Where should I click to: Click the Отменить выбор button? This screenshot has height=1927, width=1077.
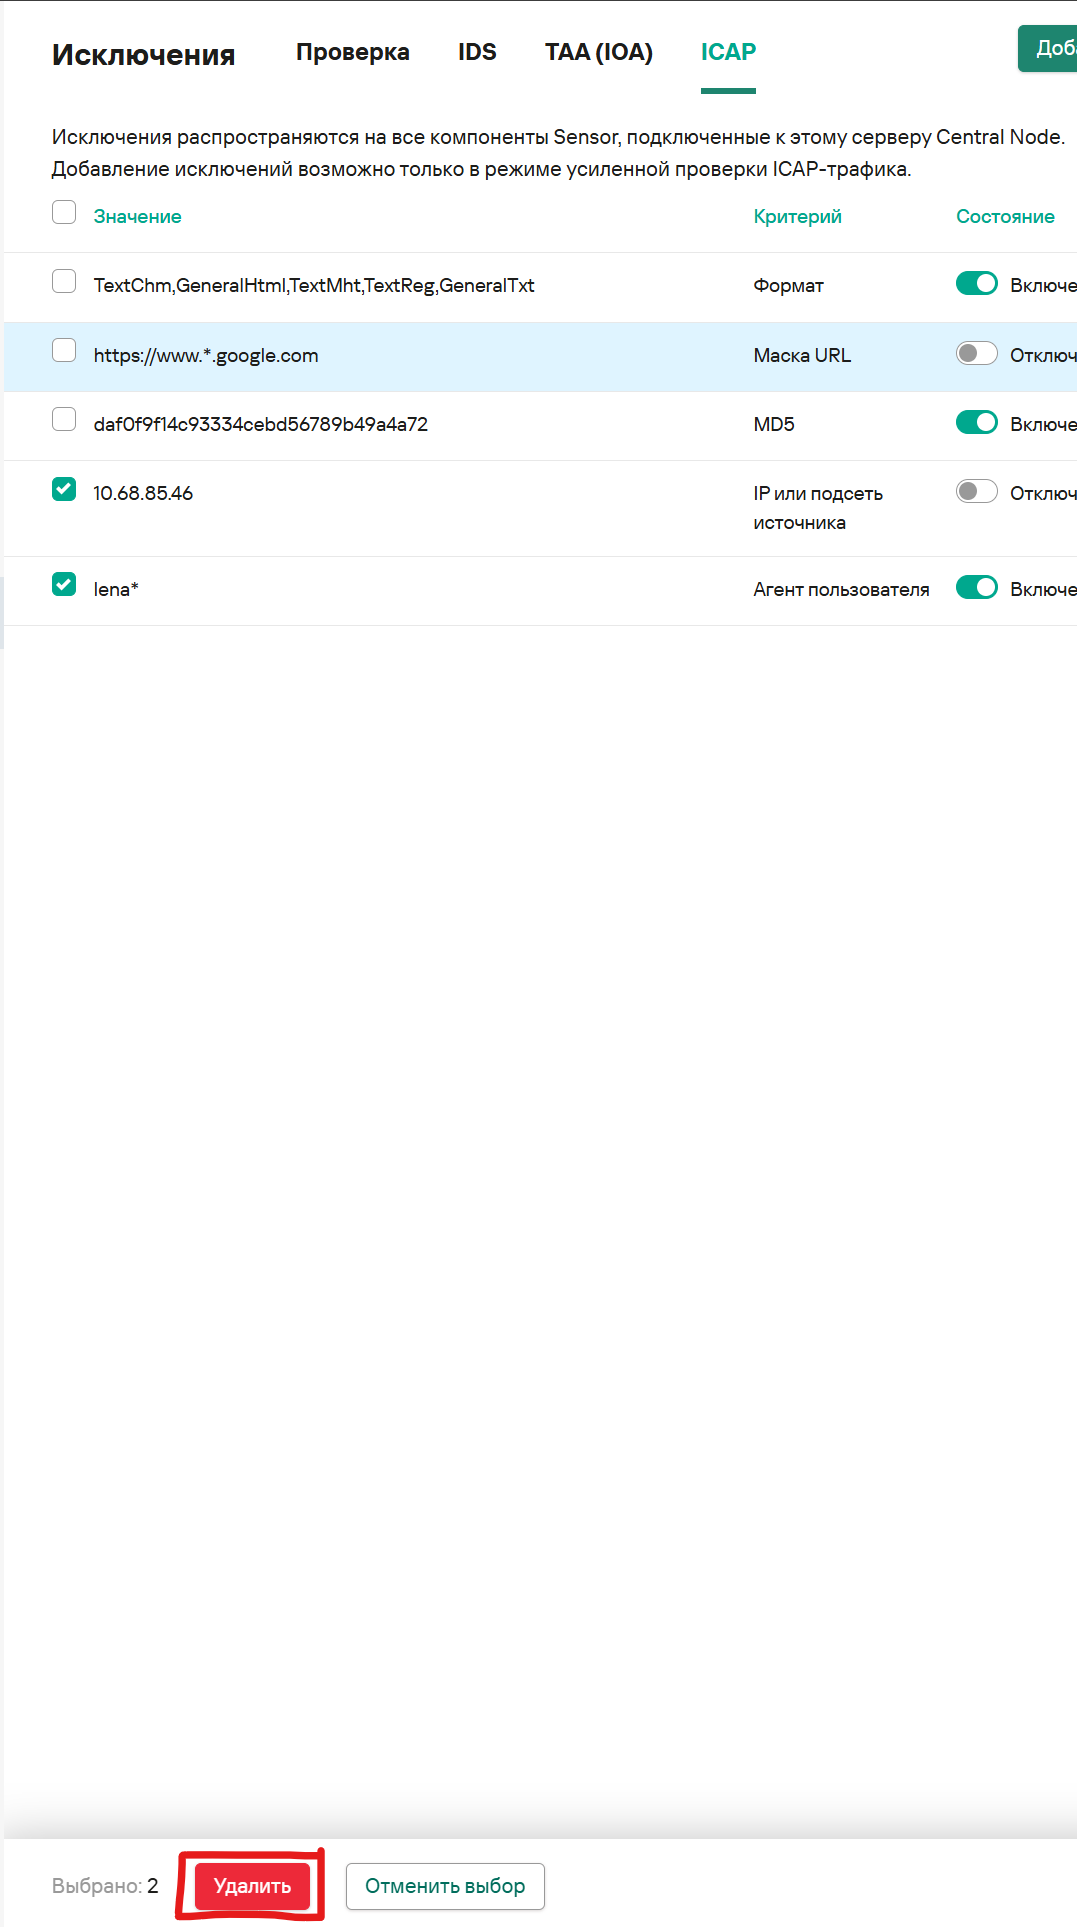445,1886
